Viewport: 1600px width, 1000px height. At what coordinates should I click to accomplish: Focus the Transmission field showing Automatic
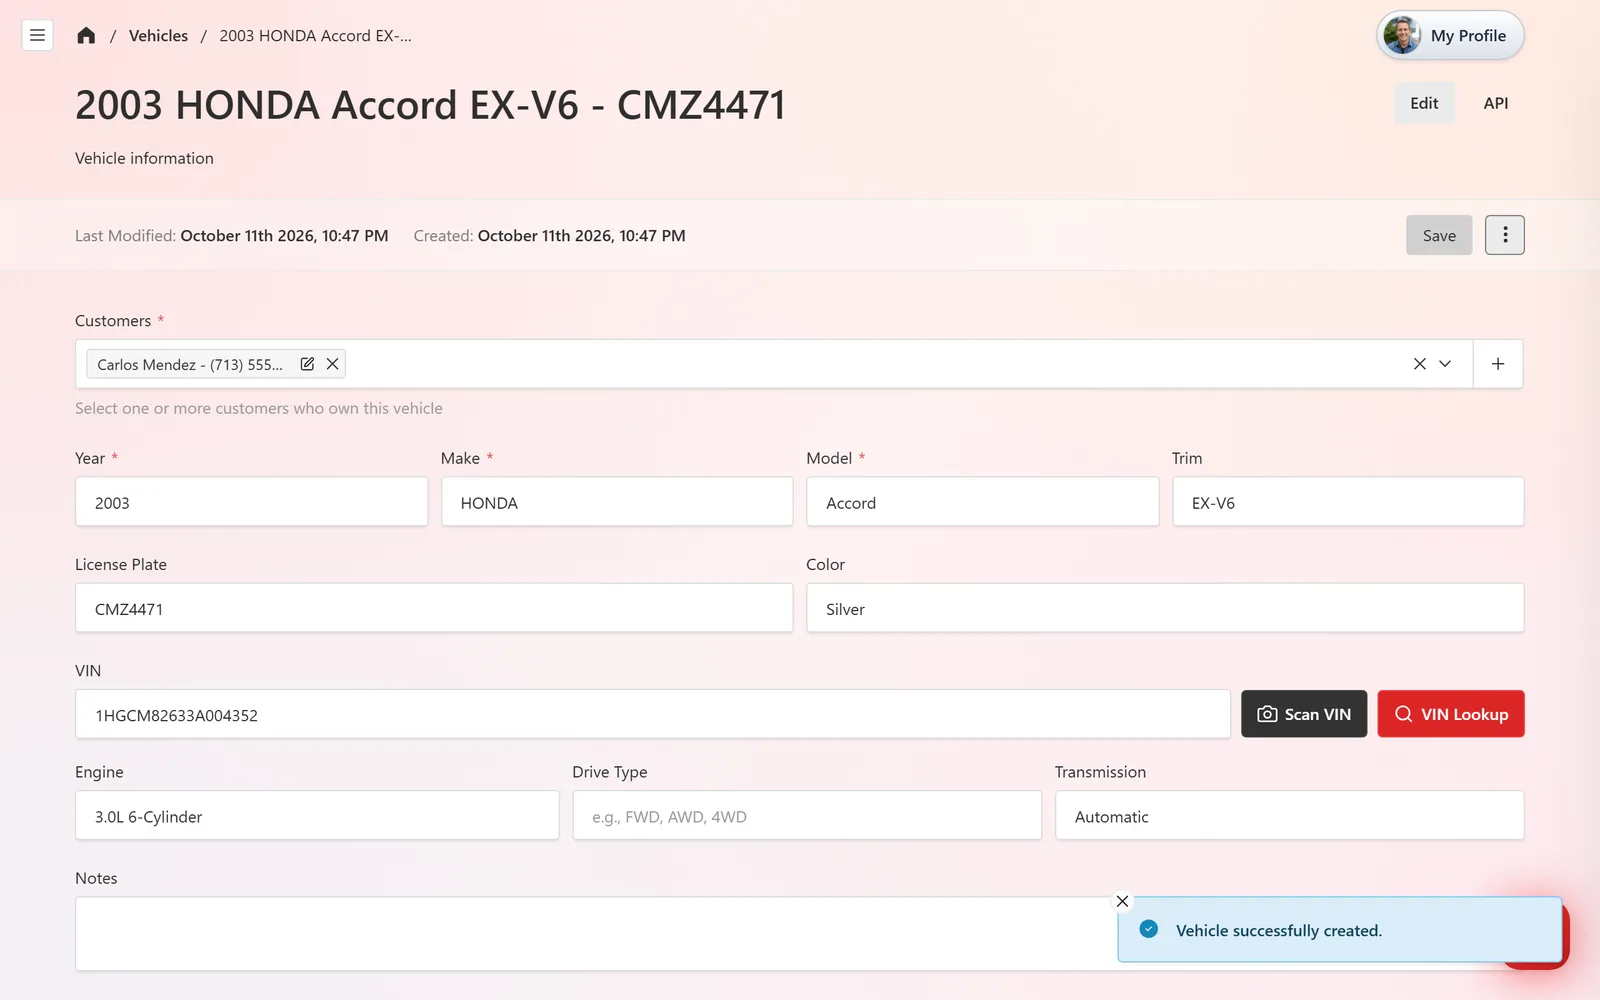[1290, 816]
